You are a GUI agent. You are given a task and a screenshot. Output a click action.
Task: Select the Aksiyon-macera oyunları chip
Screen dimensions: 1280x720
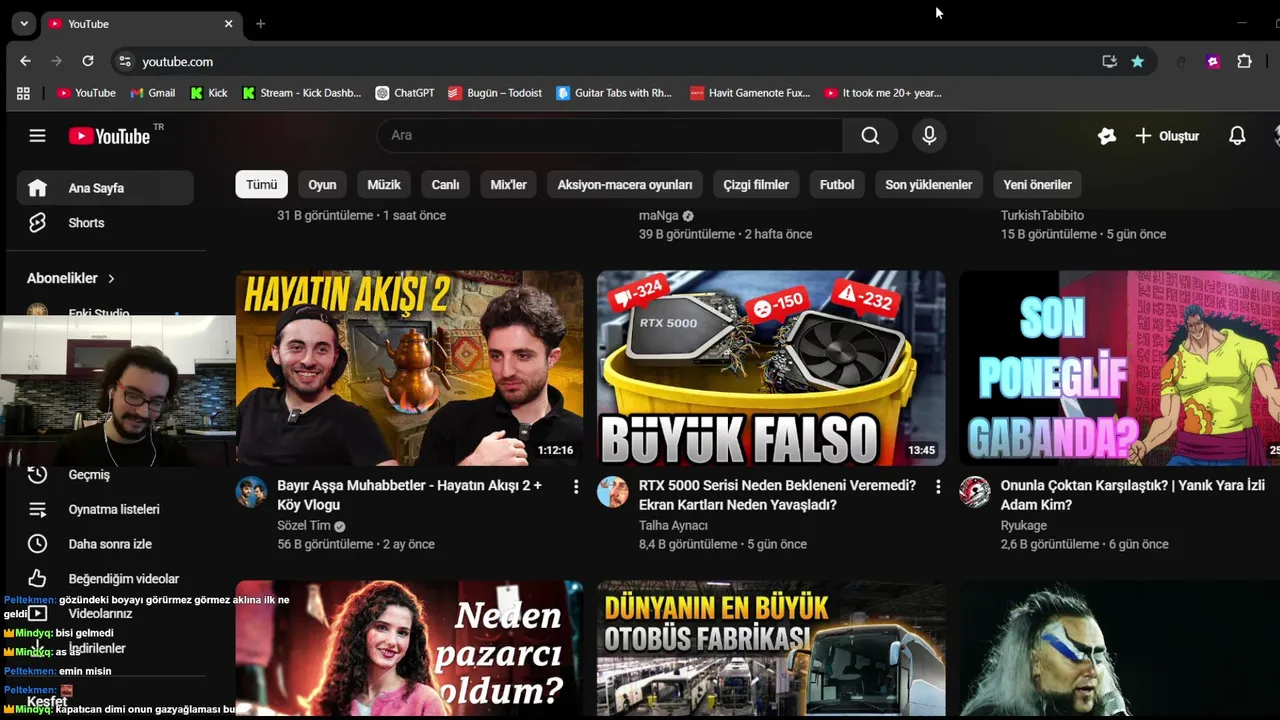tap(625, 185)
